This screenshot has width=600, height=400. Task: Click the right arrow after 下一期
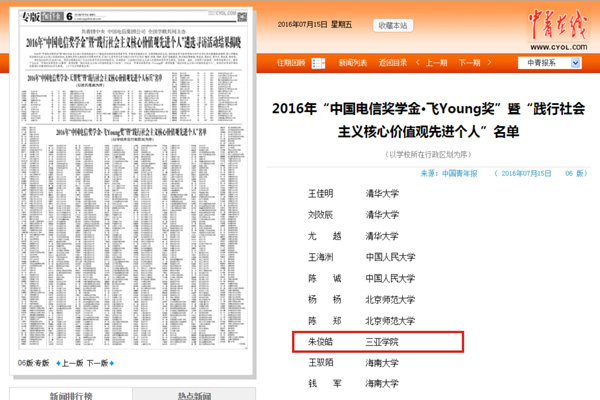[489, 62]
